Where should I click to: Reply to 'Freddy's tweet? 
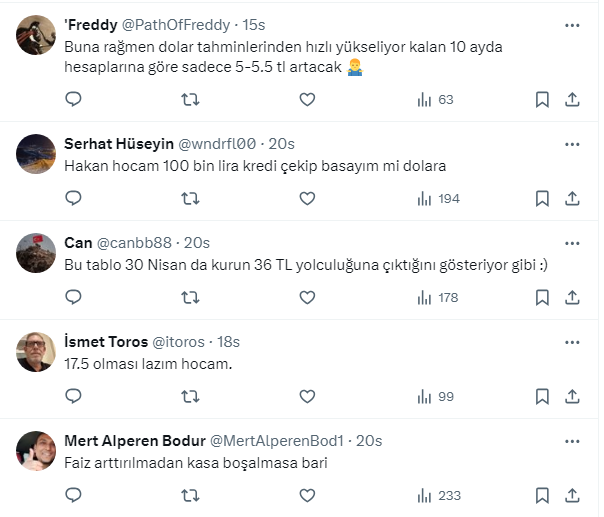click(73, 99)
